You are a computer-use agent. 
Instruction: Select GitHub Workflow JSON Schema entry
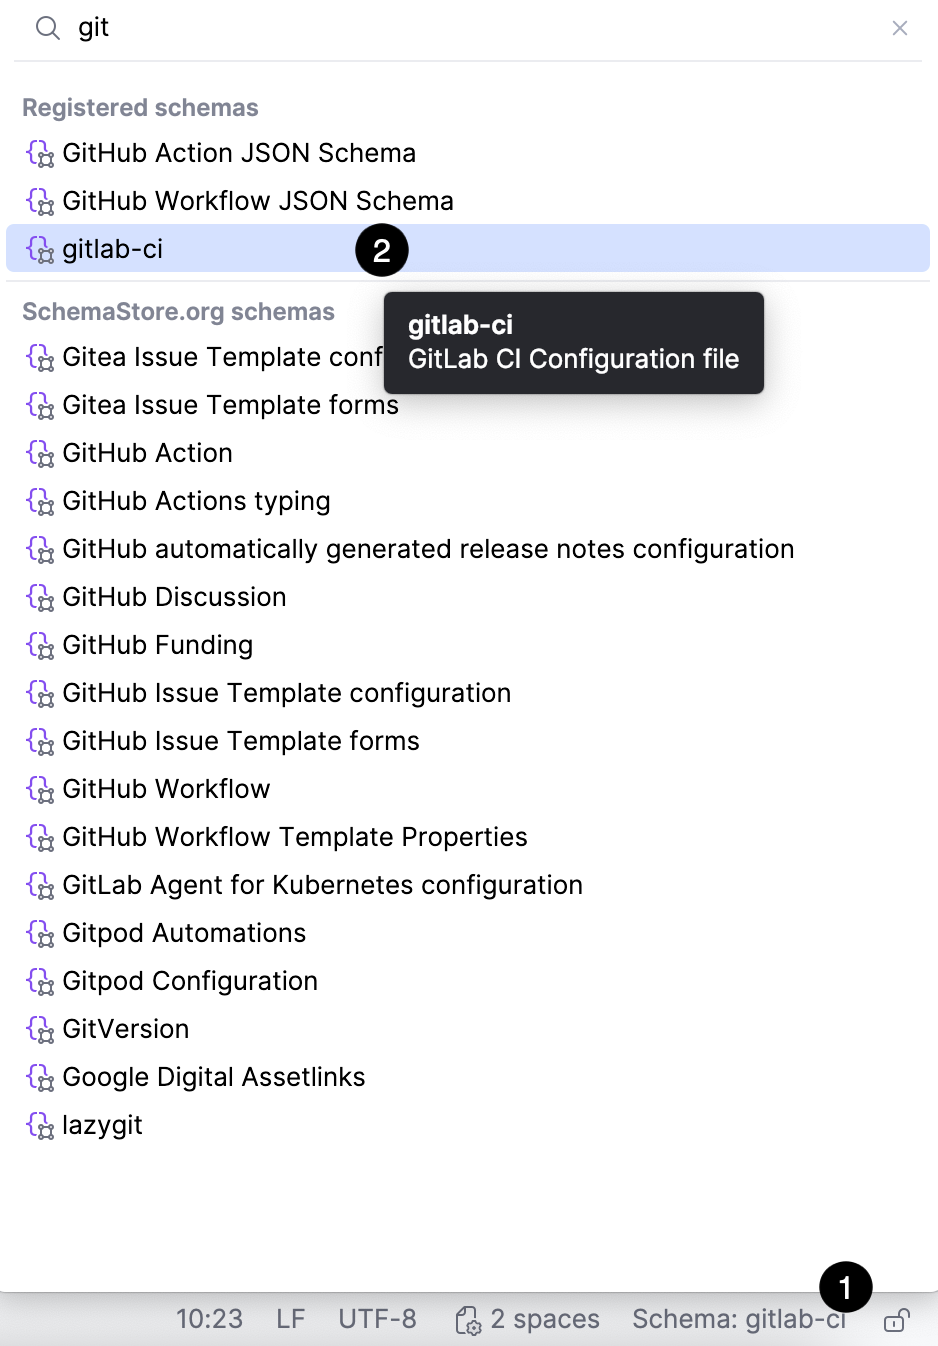[258, 201]
